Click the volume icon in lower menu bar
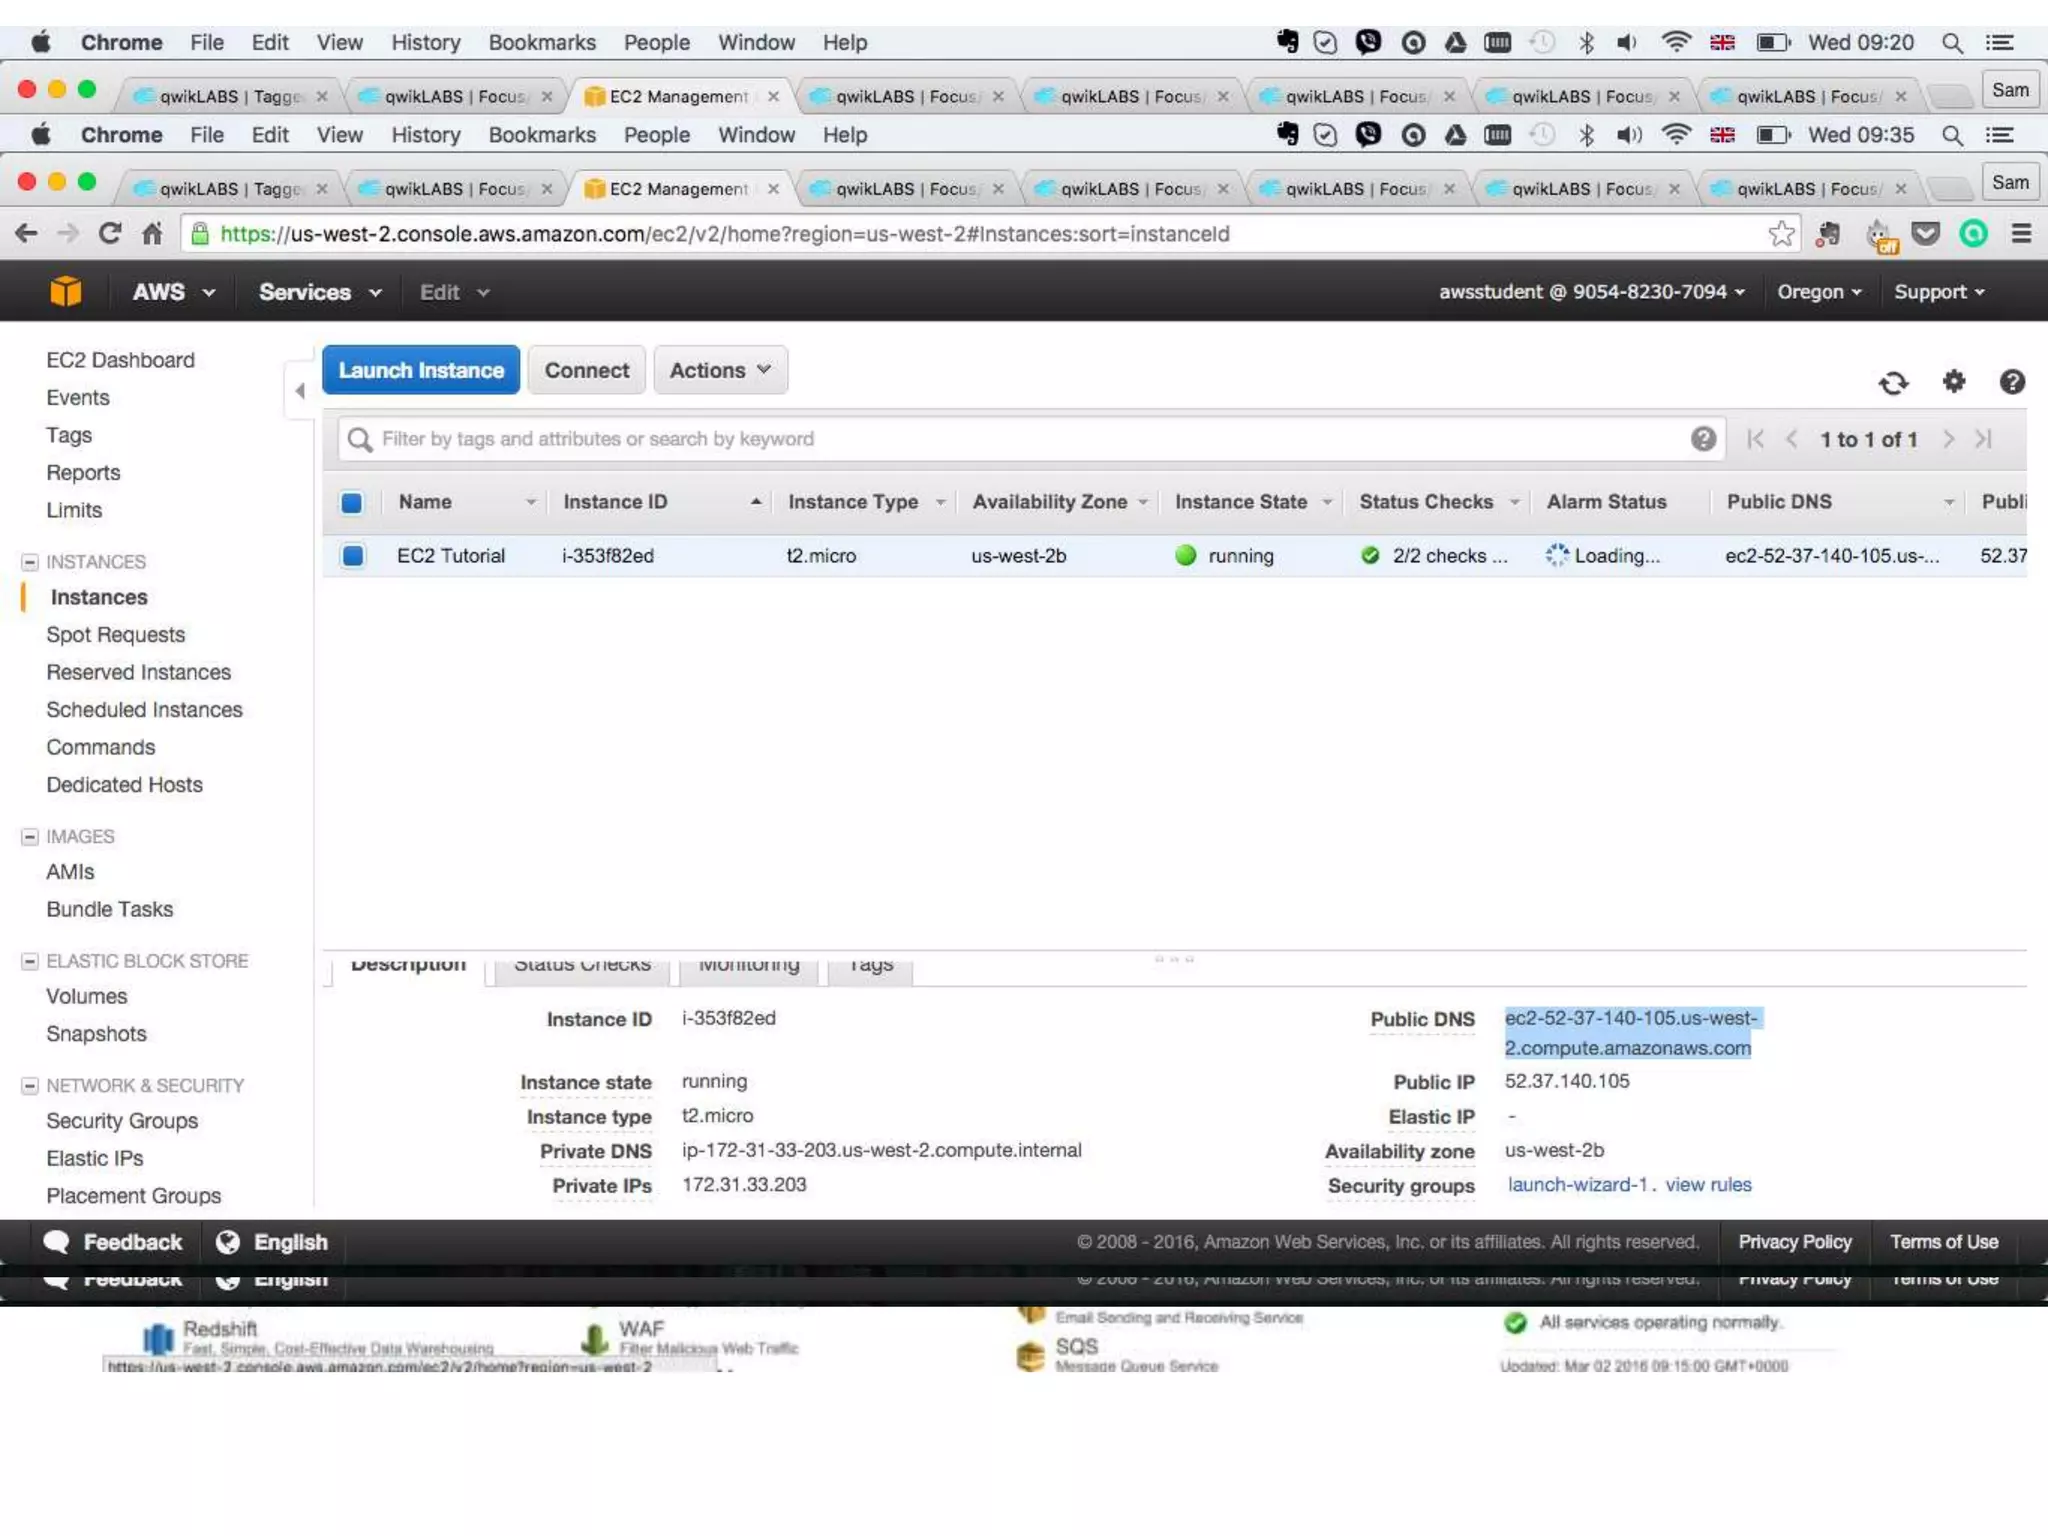The width and height of the screenshot is (2048, 1536). click(x=1629, y=134)
